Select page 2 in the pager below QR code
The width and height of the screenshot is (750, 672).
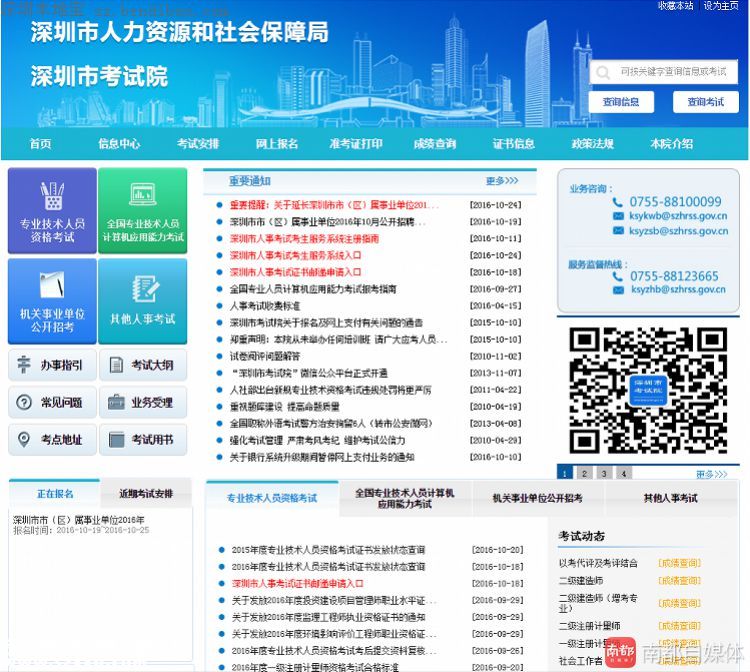click(x=585, y=473)
